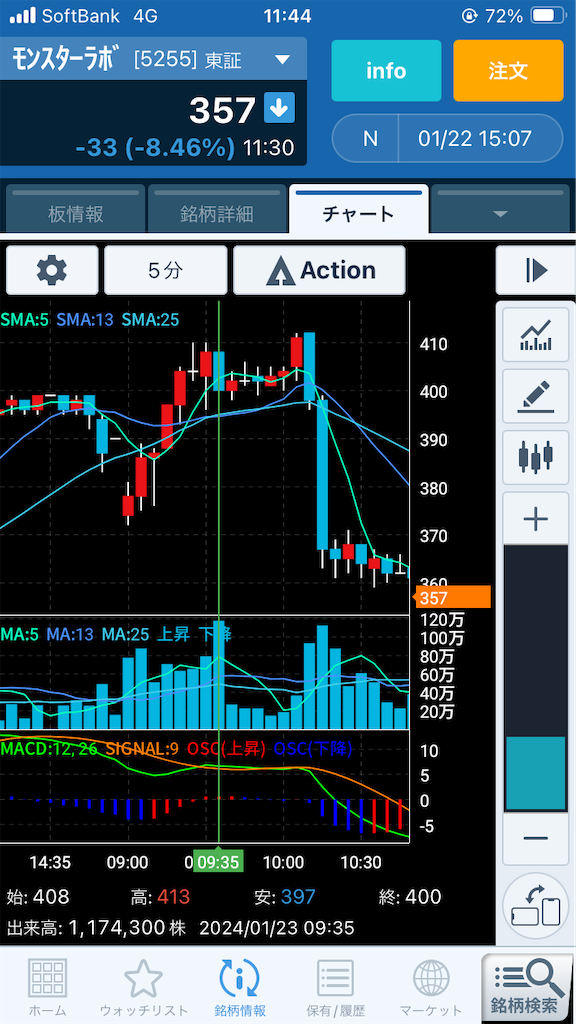
Task: Tap the 終: 400 close value
Action: click(410, 897)
